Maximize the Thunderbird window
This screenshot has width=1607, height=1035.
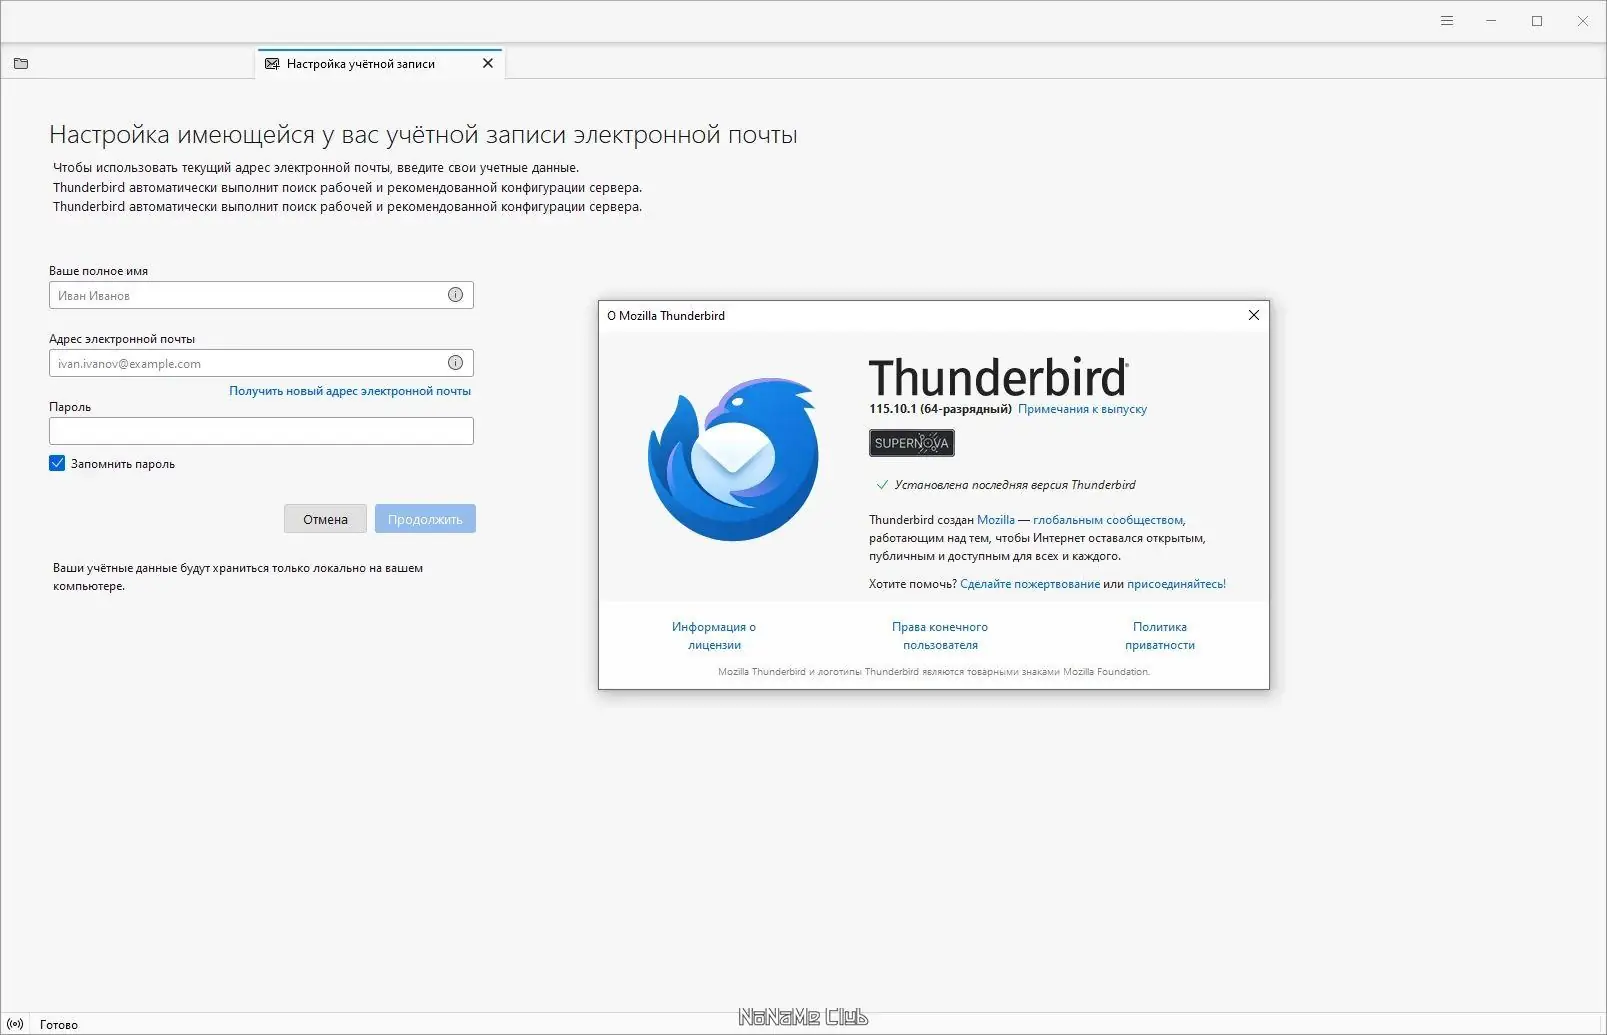click(1537, 21)
